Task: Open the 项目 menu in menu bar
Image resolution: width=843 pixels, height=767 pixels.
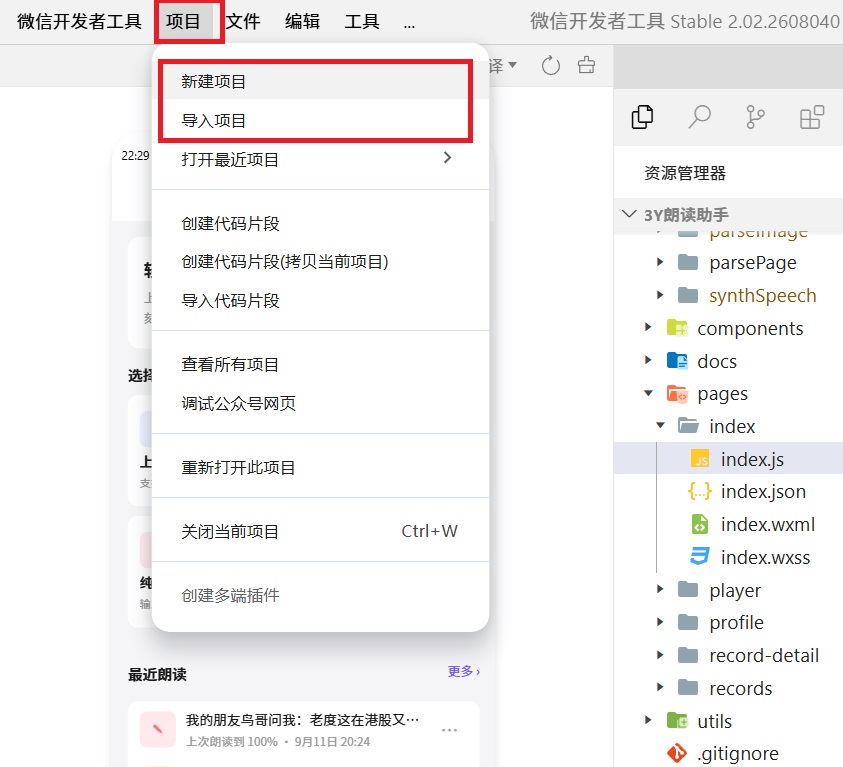Action: (183, 21)
